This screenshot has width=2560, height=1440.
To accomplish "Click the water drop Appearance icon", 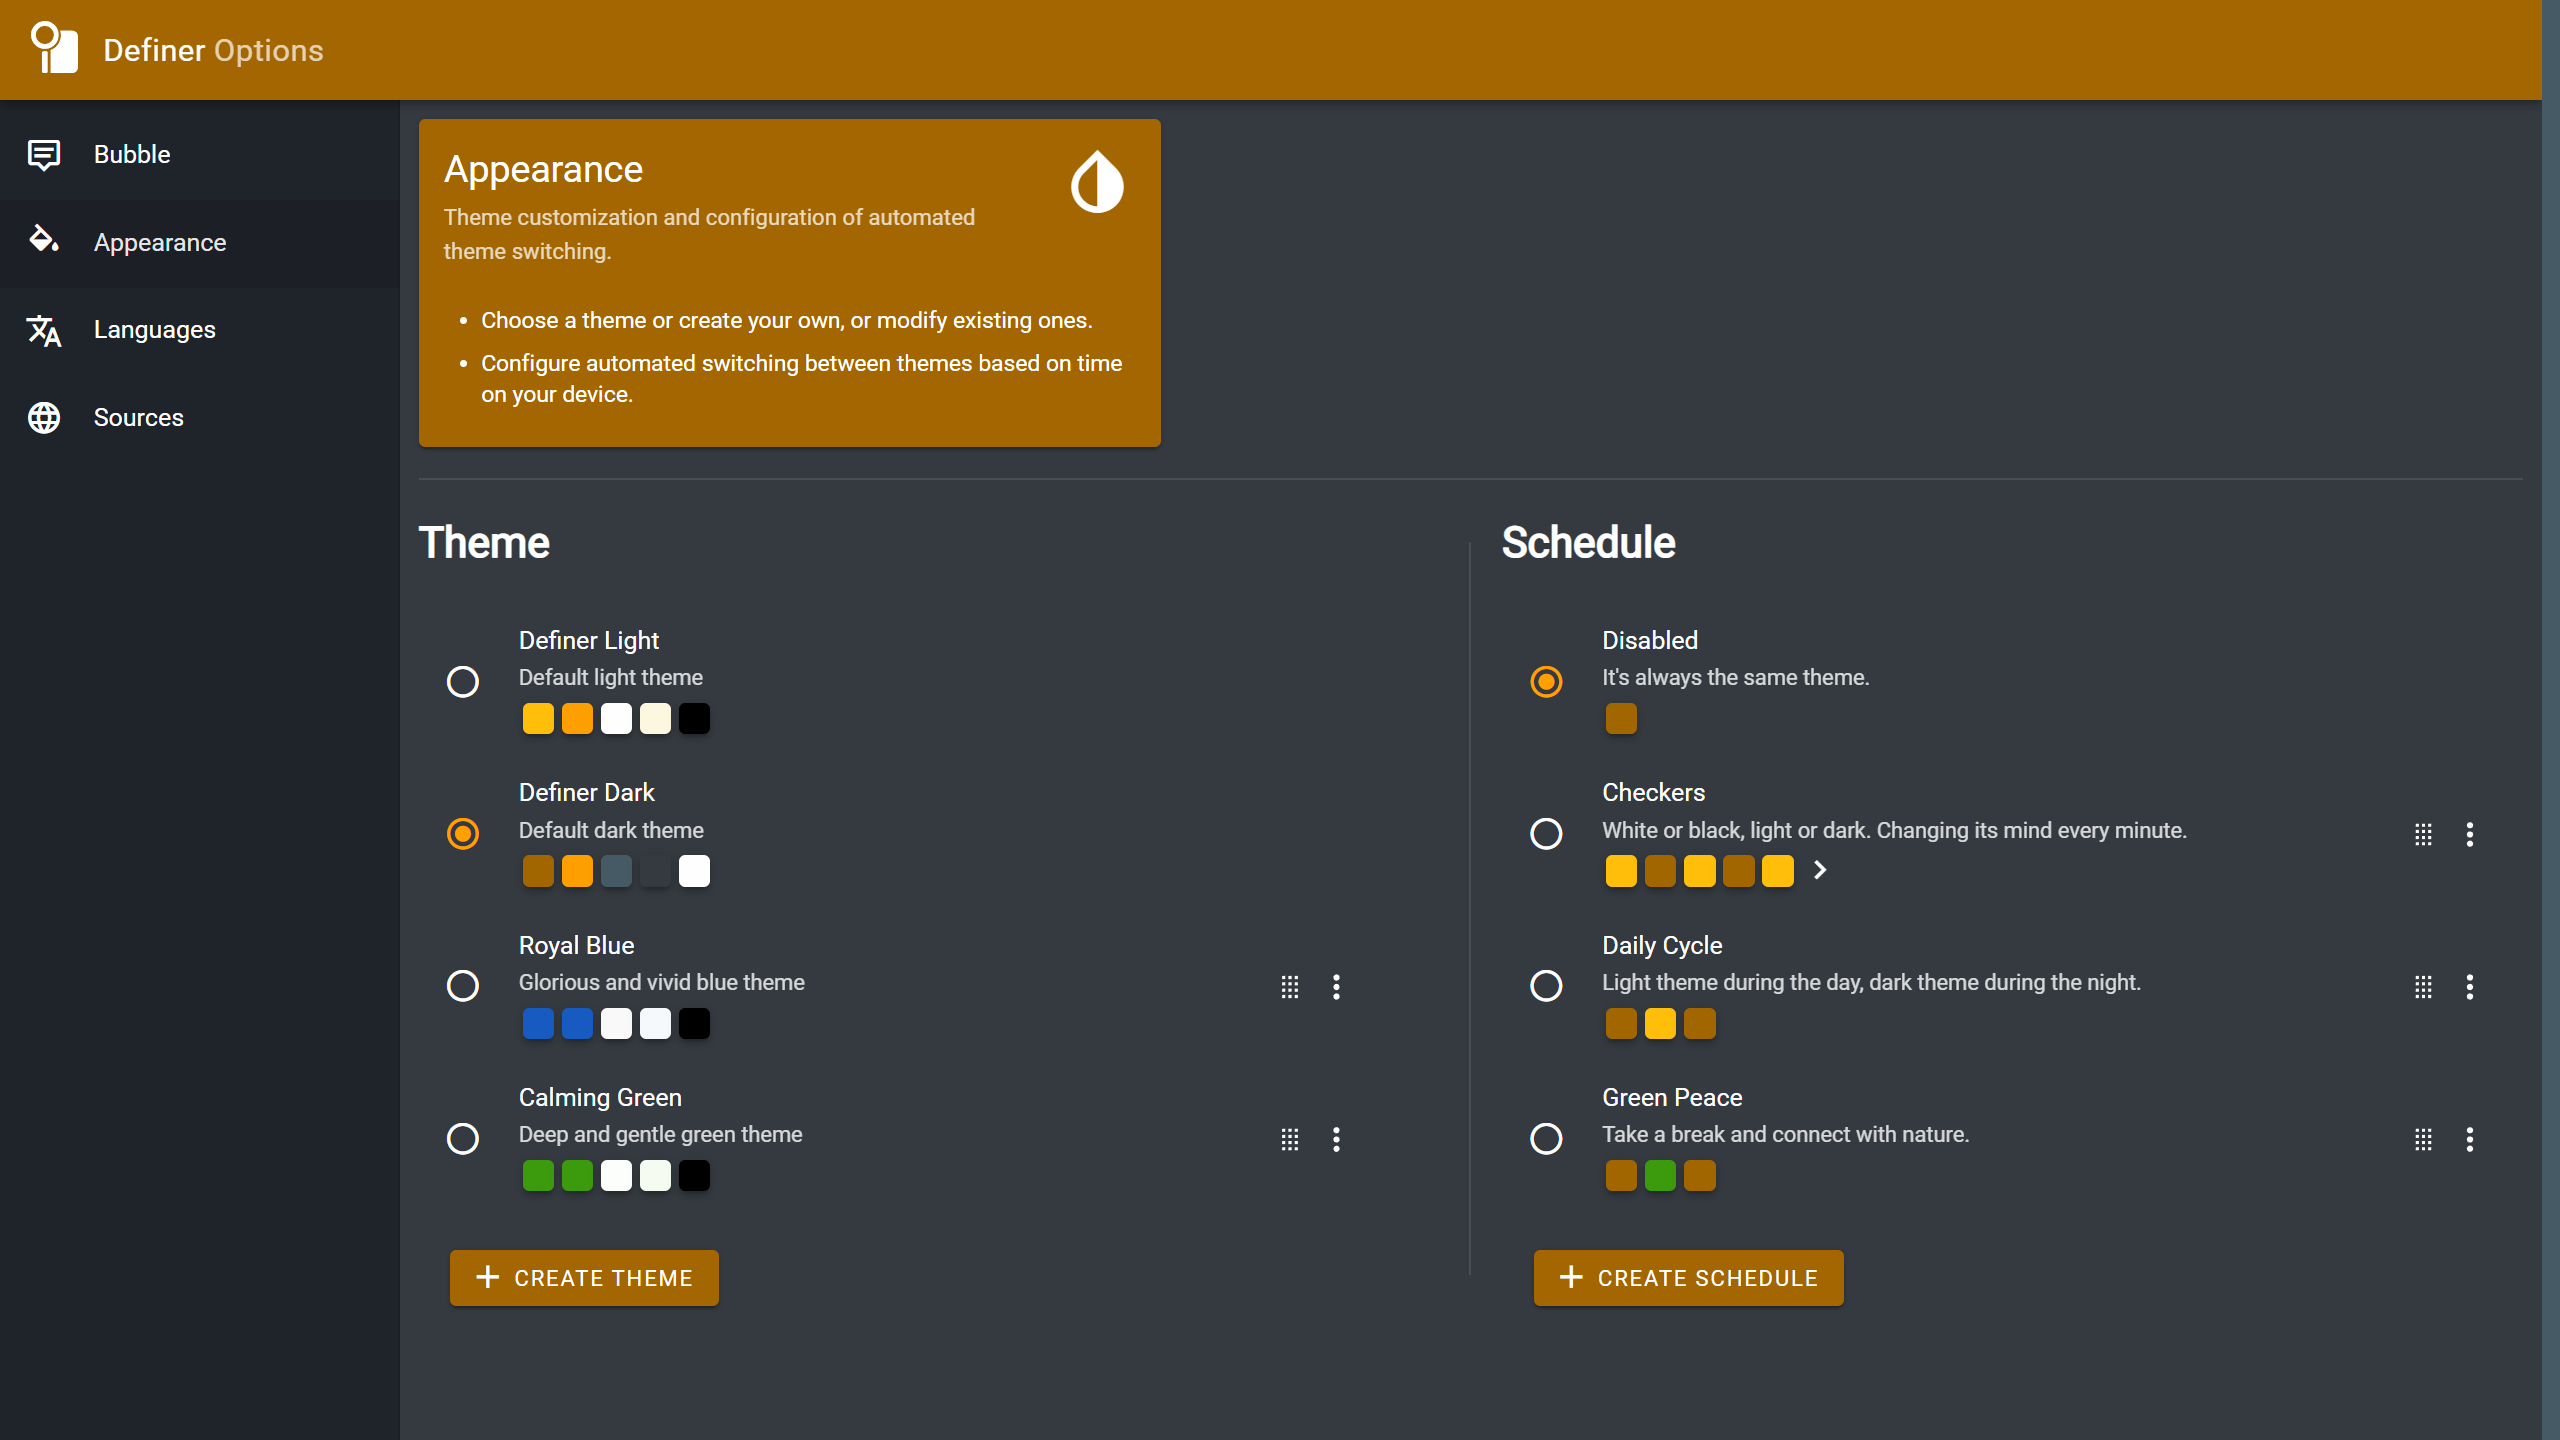I will click(1097, 181).
